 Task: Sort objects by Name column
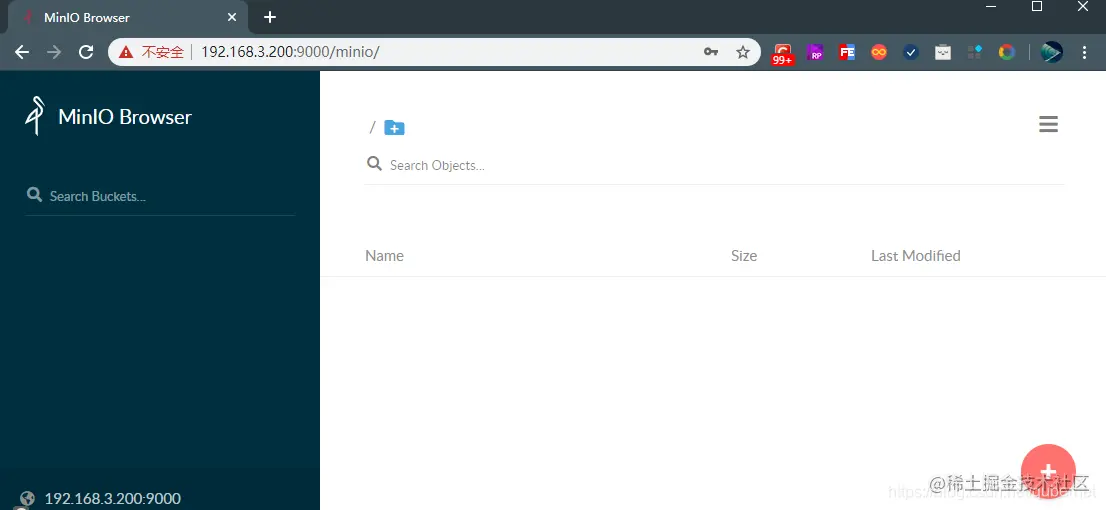tap(384, 255)
